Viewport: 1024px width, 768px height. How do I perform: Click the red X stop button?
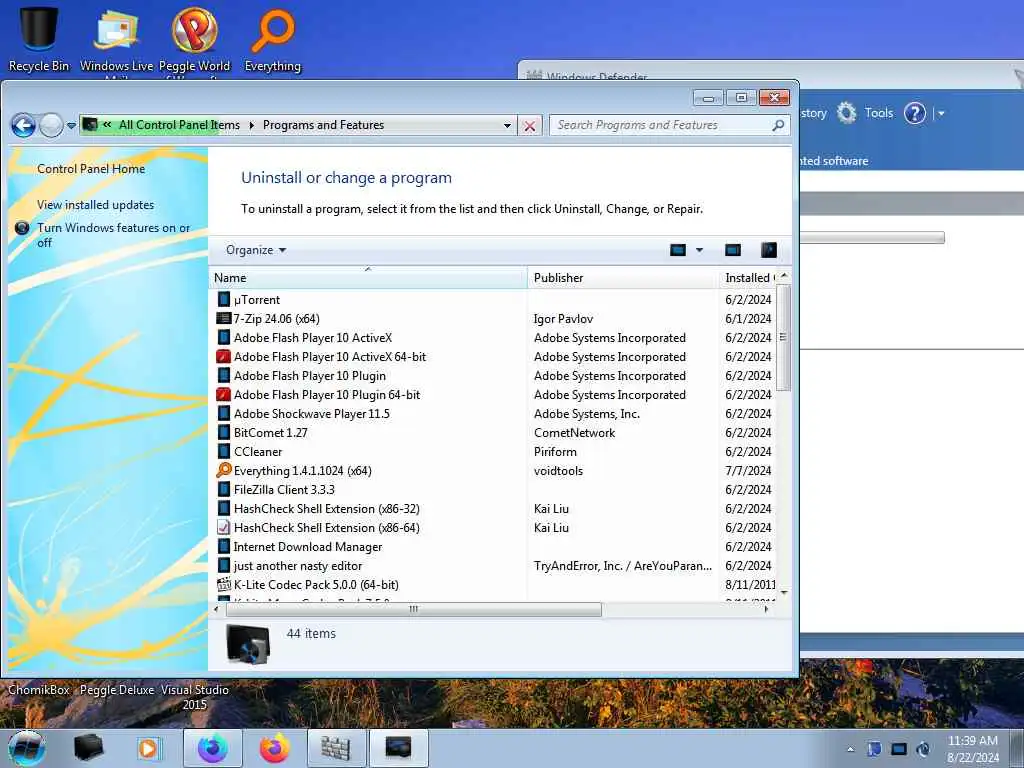pyautogui.click(x=530, y=126)
